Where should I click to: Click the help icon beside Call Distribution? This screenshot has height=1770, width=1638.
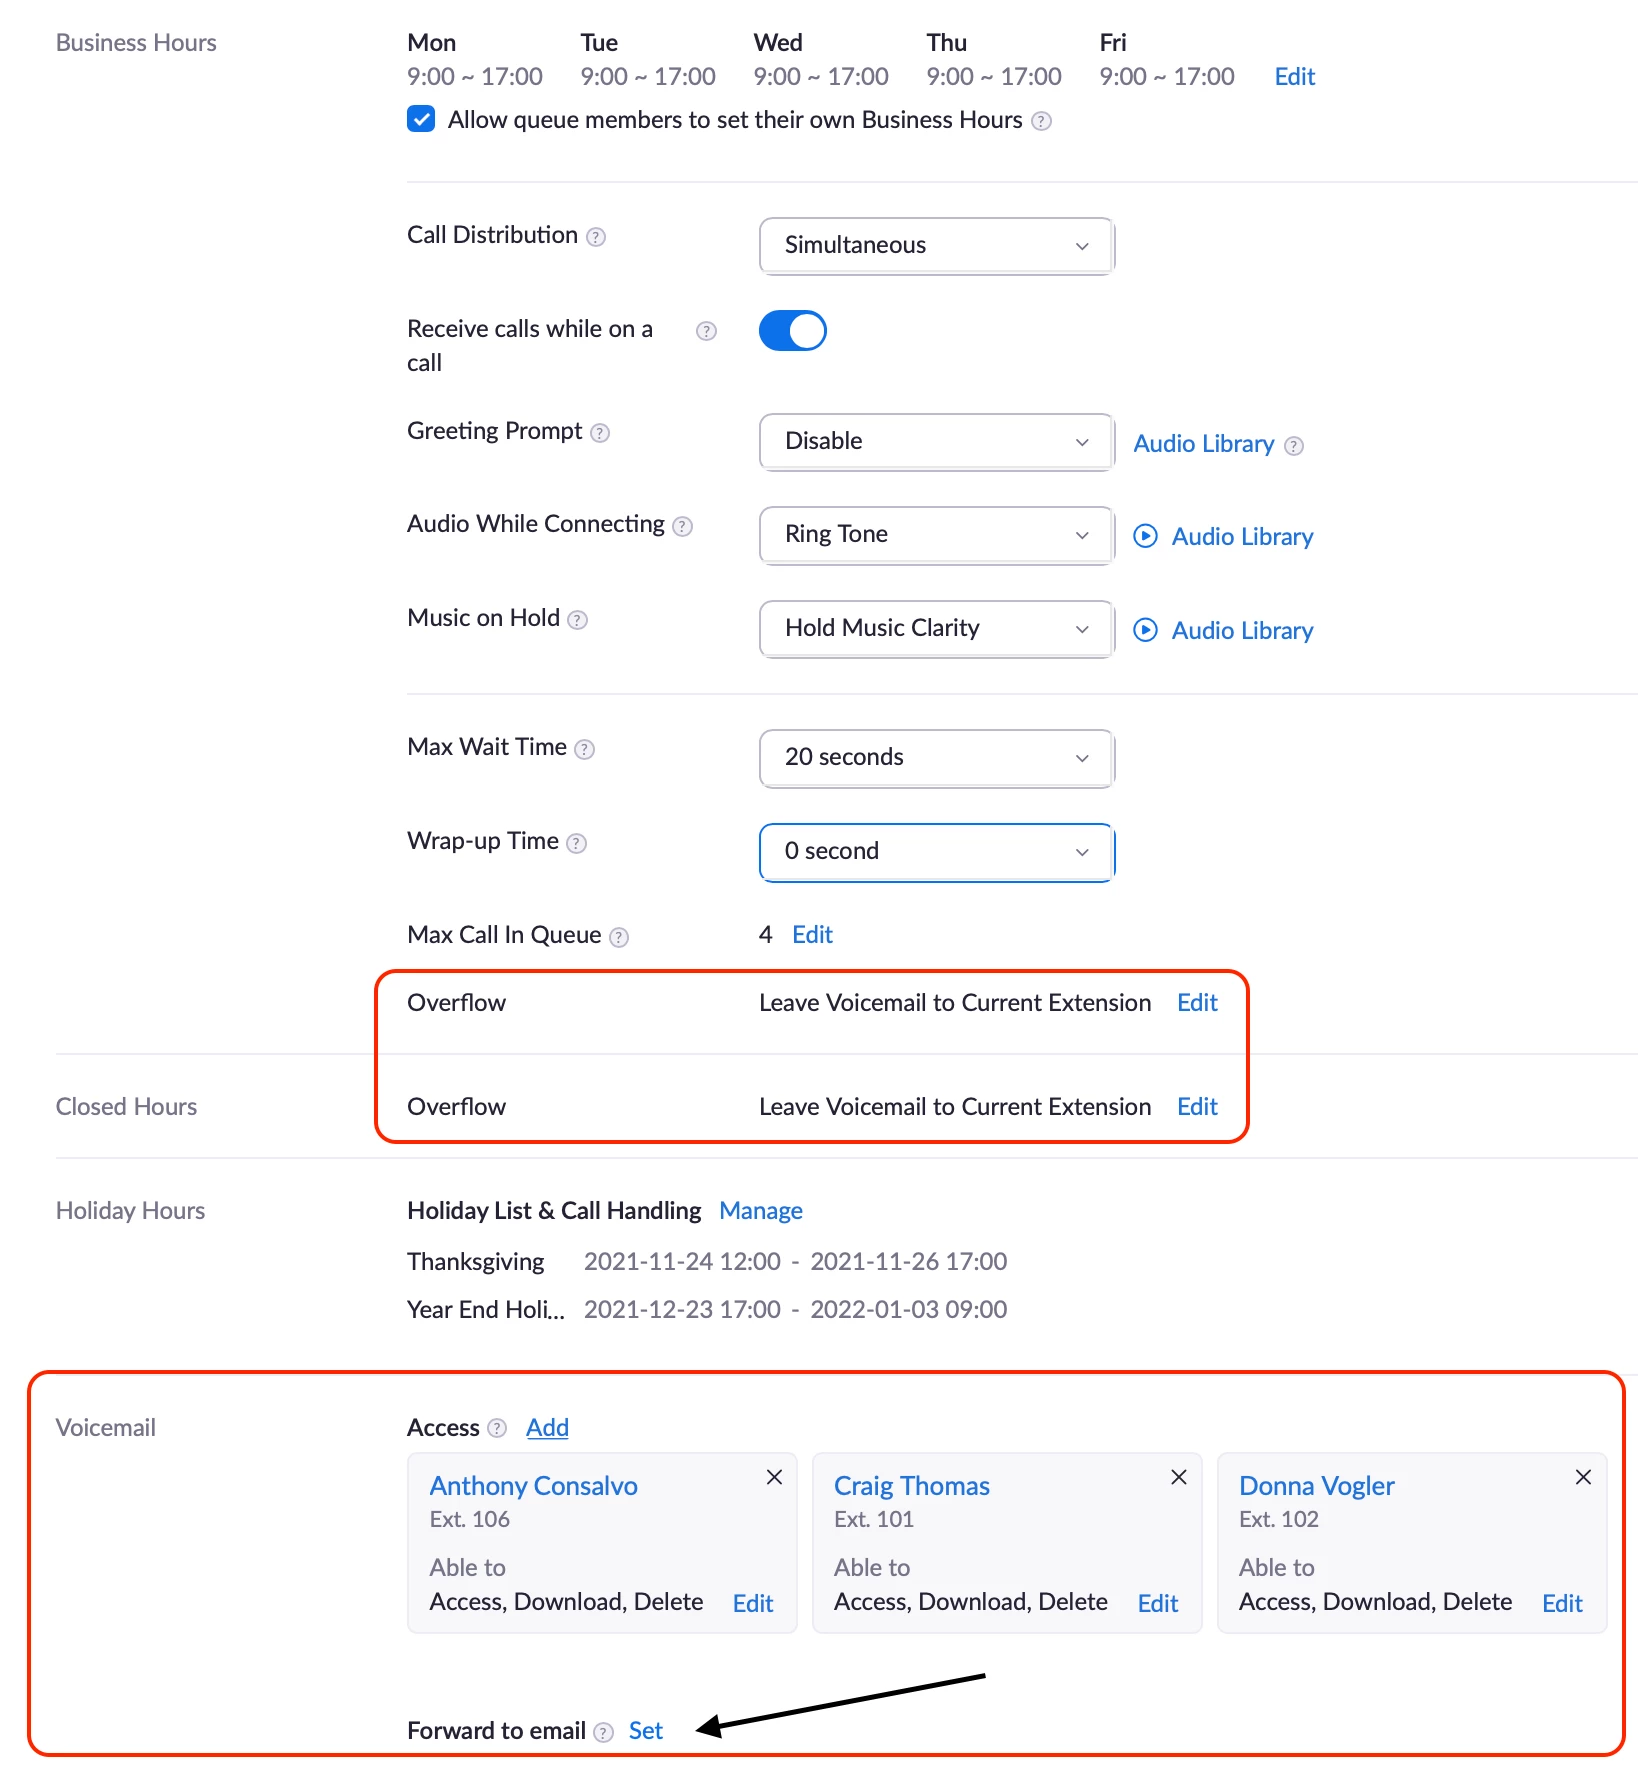click(x=596, y=237)
